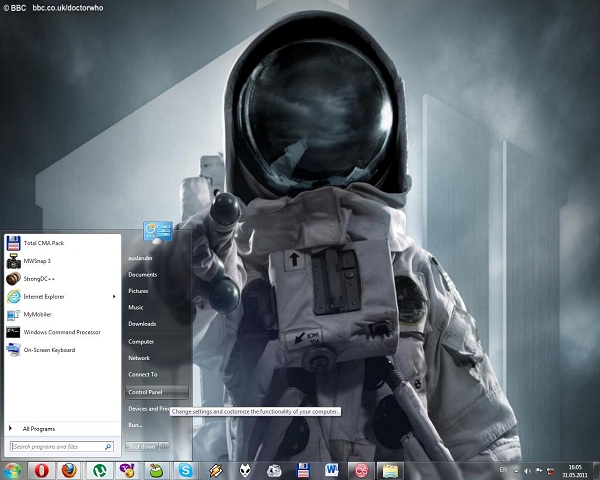Open StrongDC++ in the Start menu
This screenshot has height=480, width=600.
(37, 279)
